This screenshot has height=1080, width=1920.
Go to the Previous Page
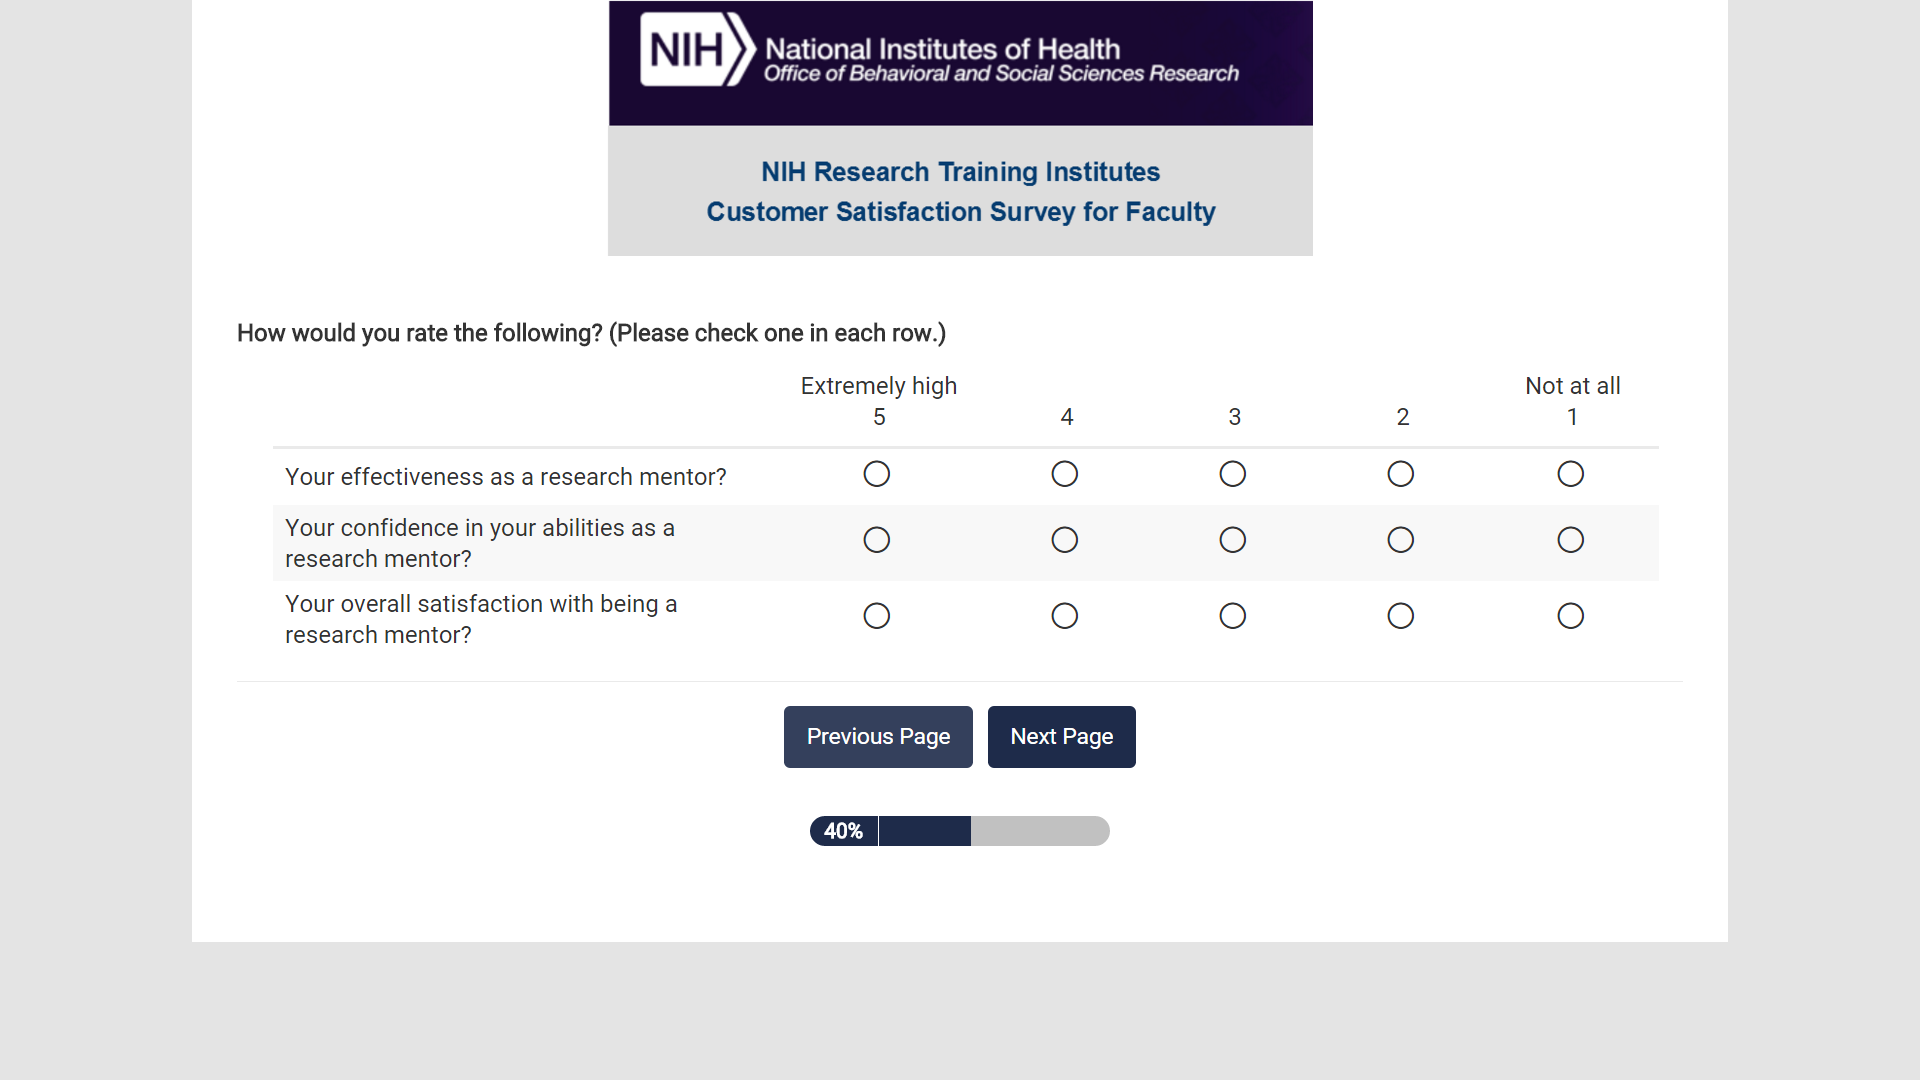[878, 737]
